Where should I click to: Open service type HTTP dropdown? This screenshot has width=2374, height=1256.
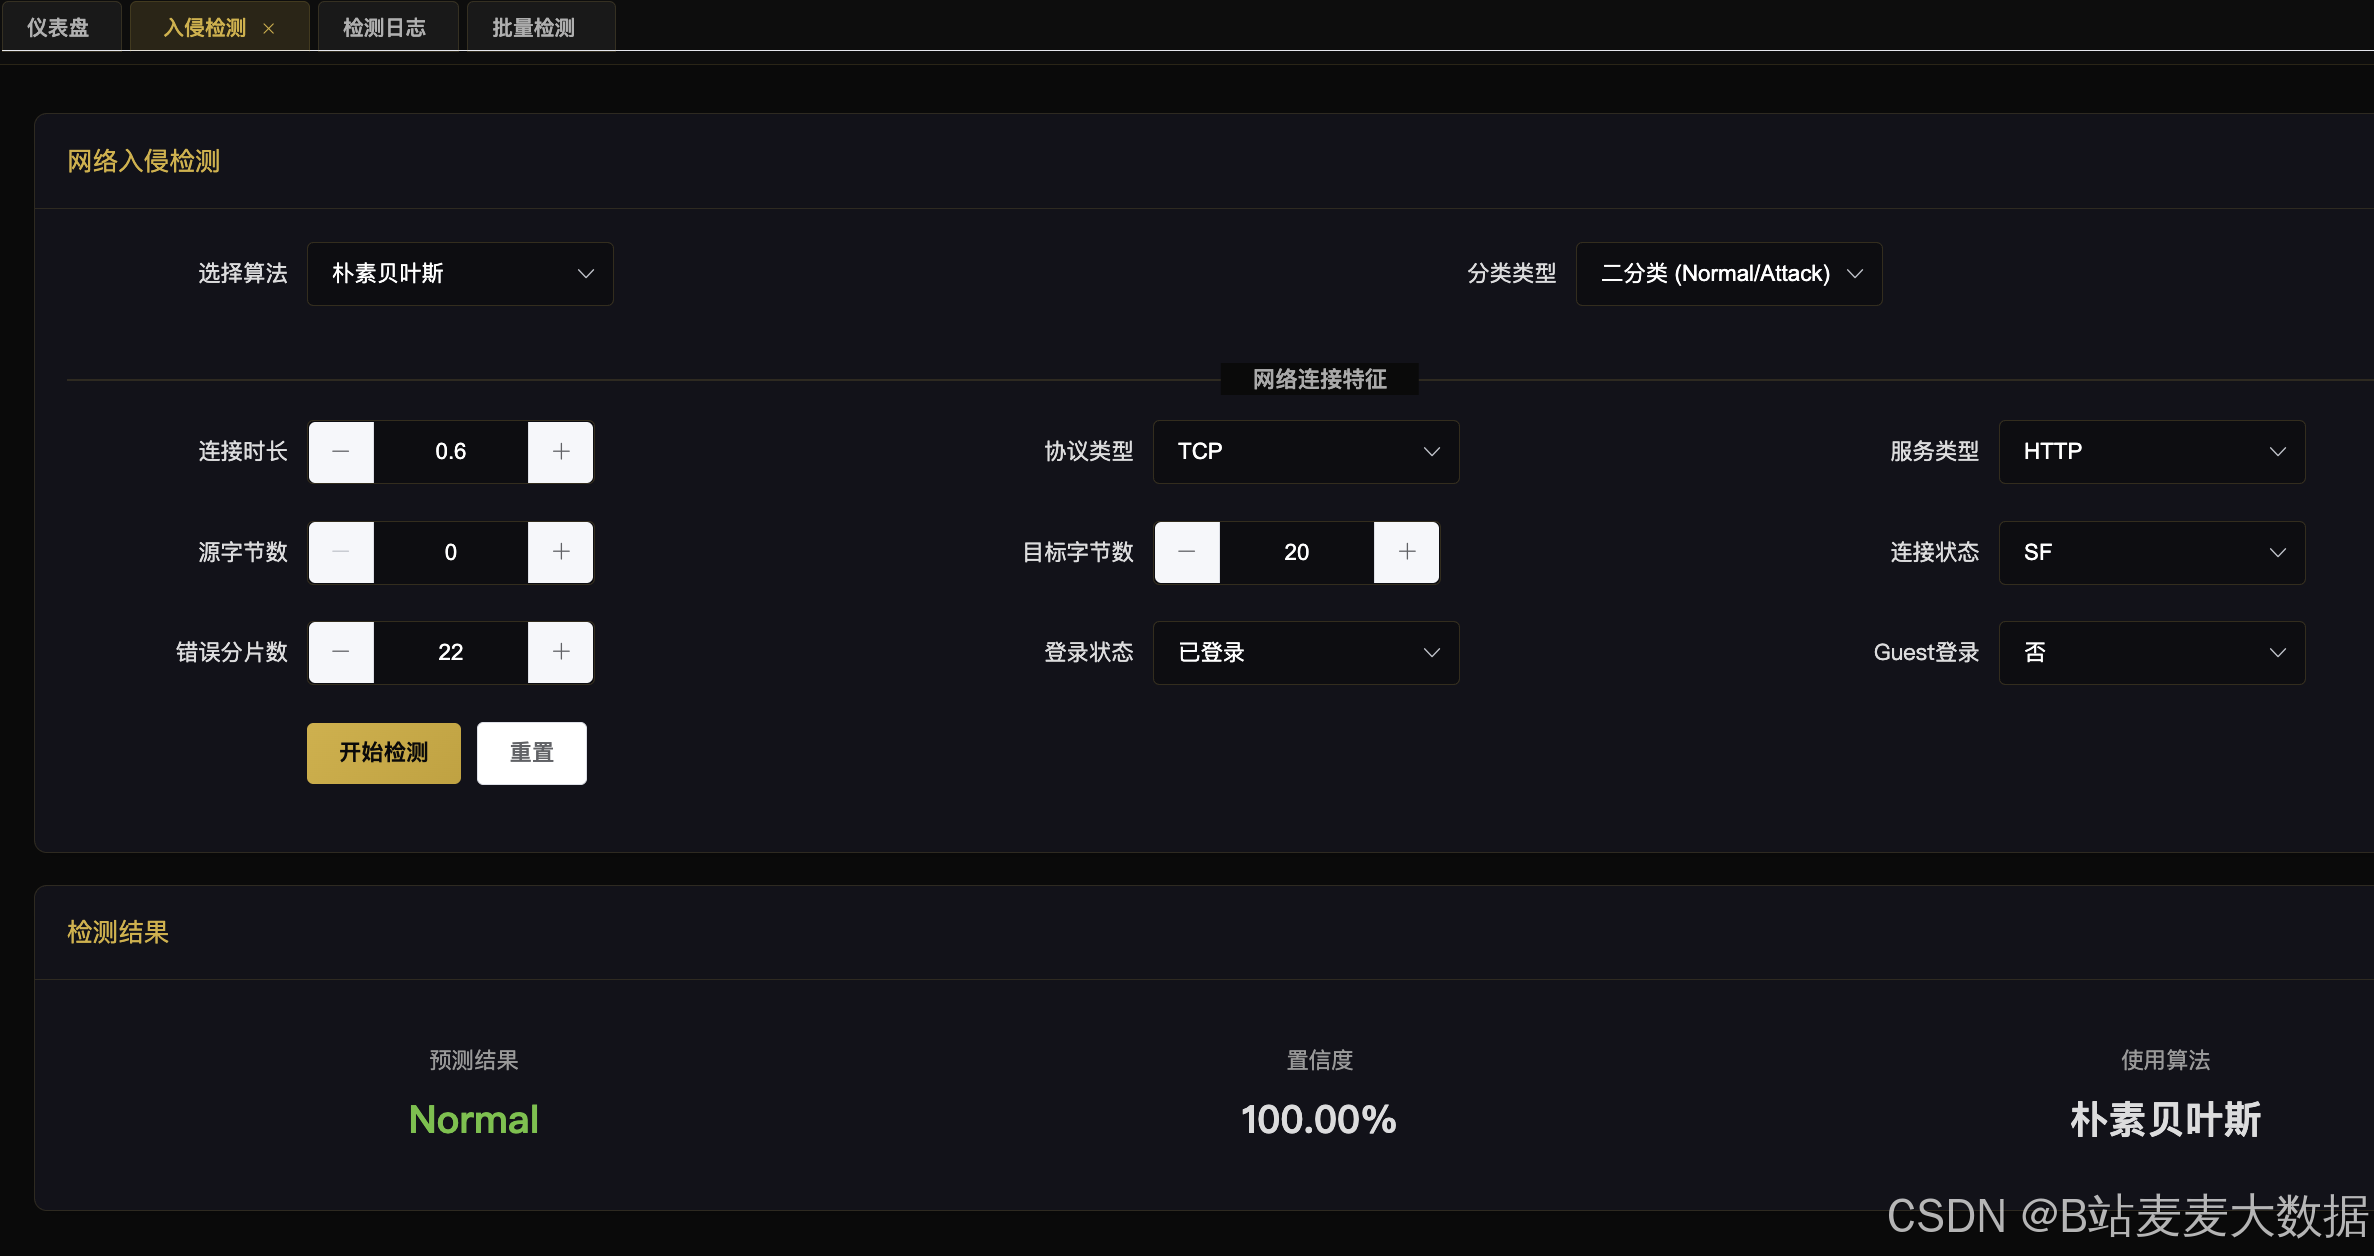coord(2152,452)
